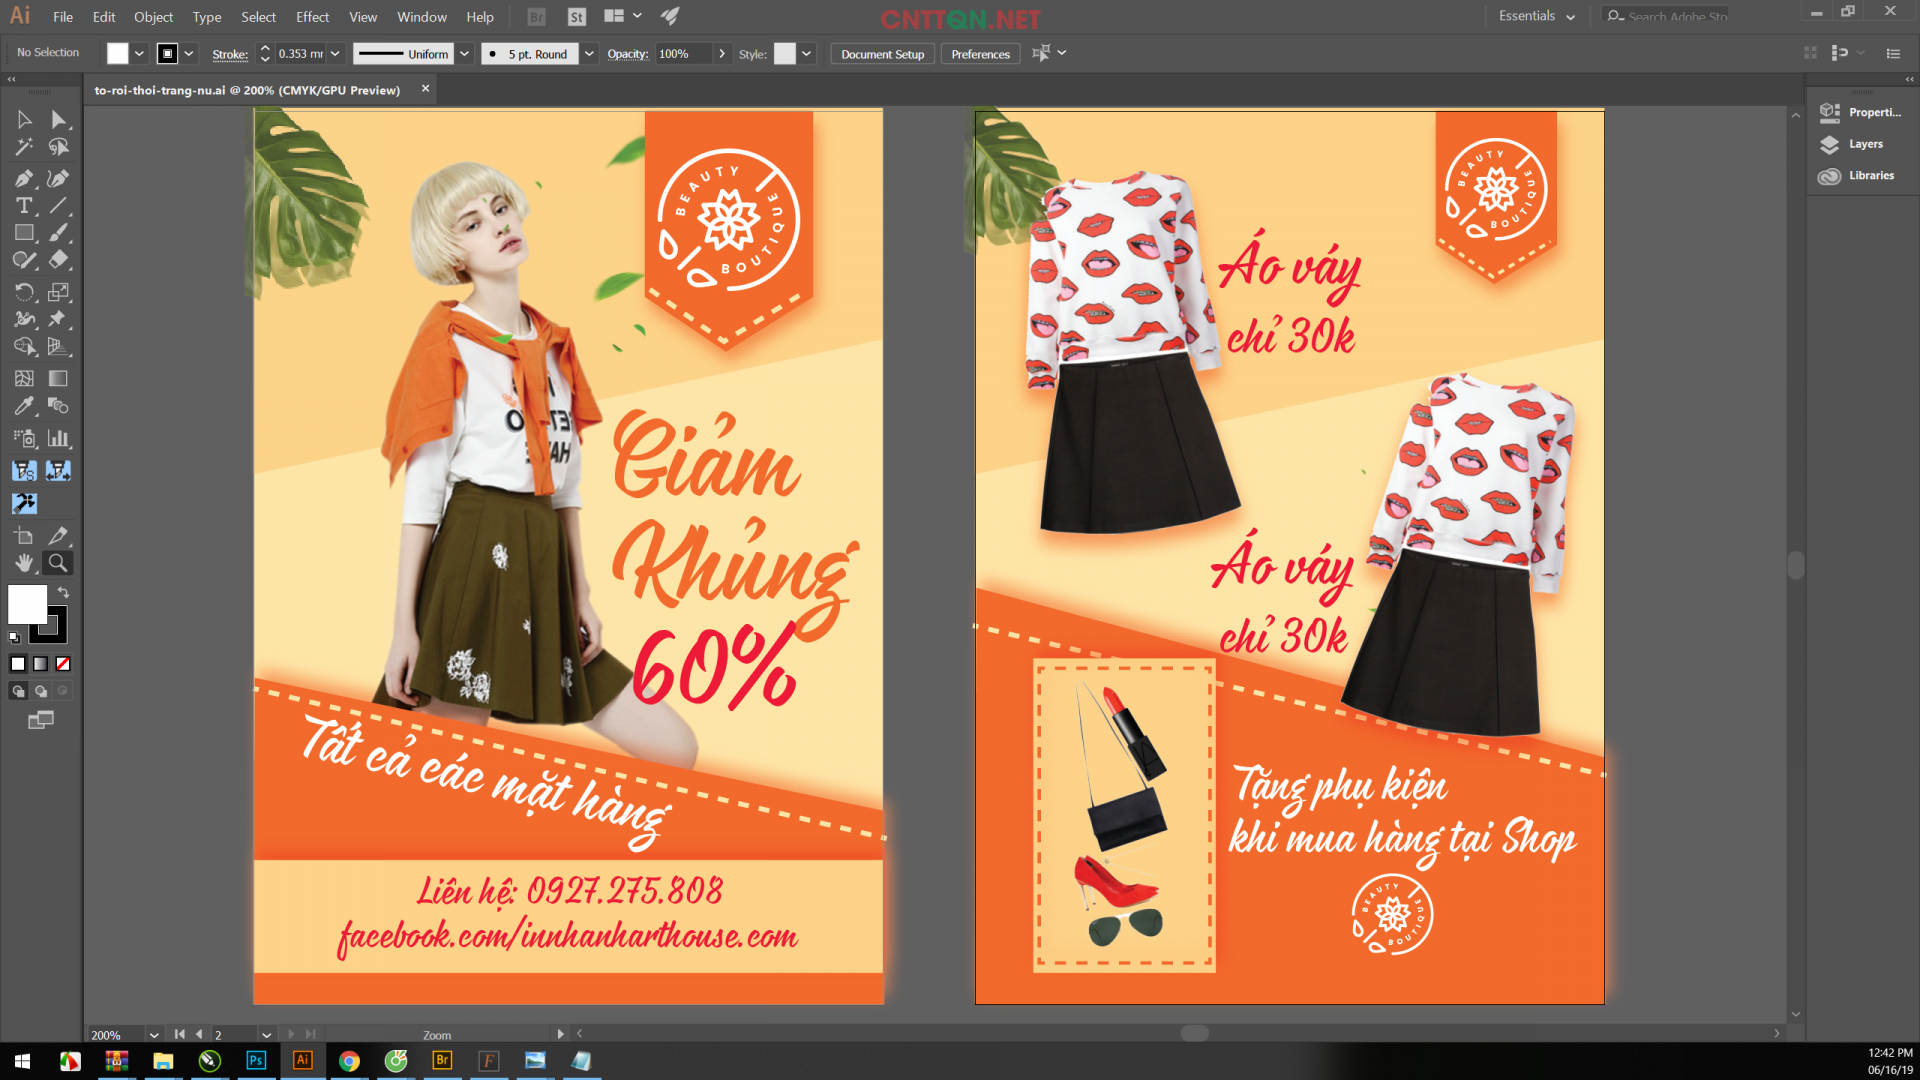Click the Stroke panel link
The width and height of the screenshot is (1920, 1080).
tap(230, 54)
